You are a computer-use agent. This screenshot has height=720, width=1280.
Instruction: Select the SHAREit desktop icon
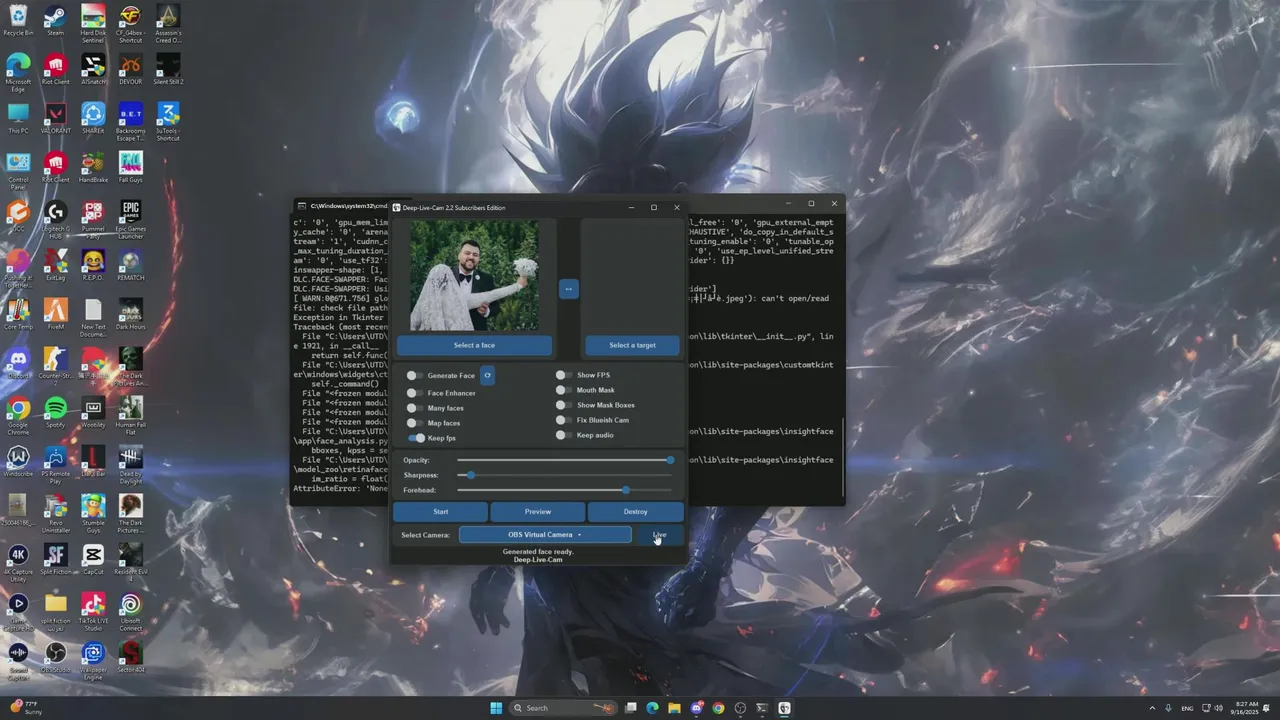coord(93,120)
